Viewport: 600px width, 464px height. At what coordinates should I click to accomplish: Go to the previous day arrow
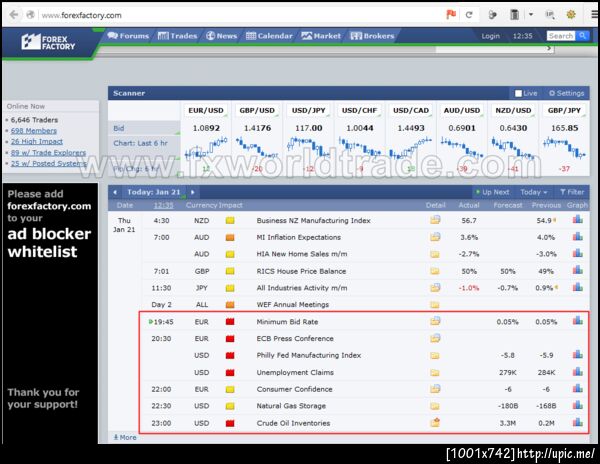point(115,192)
